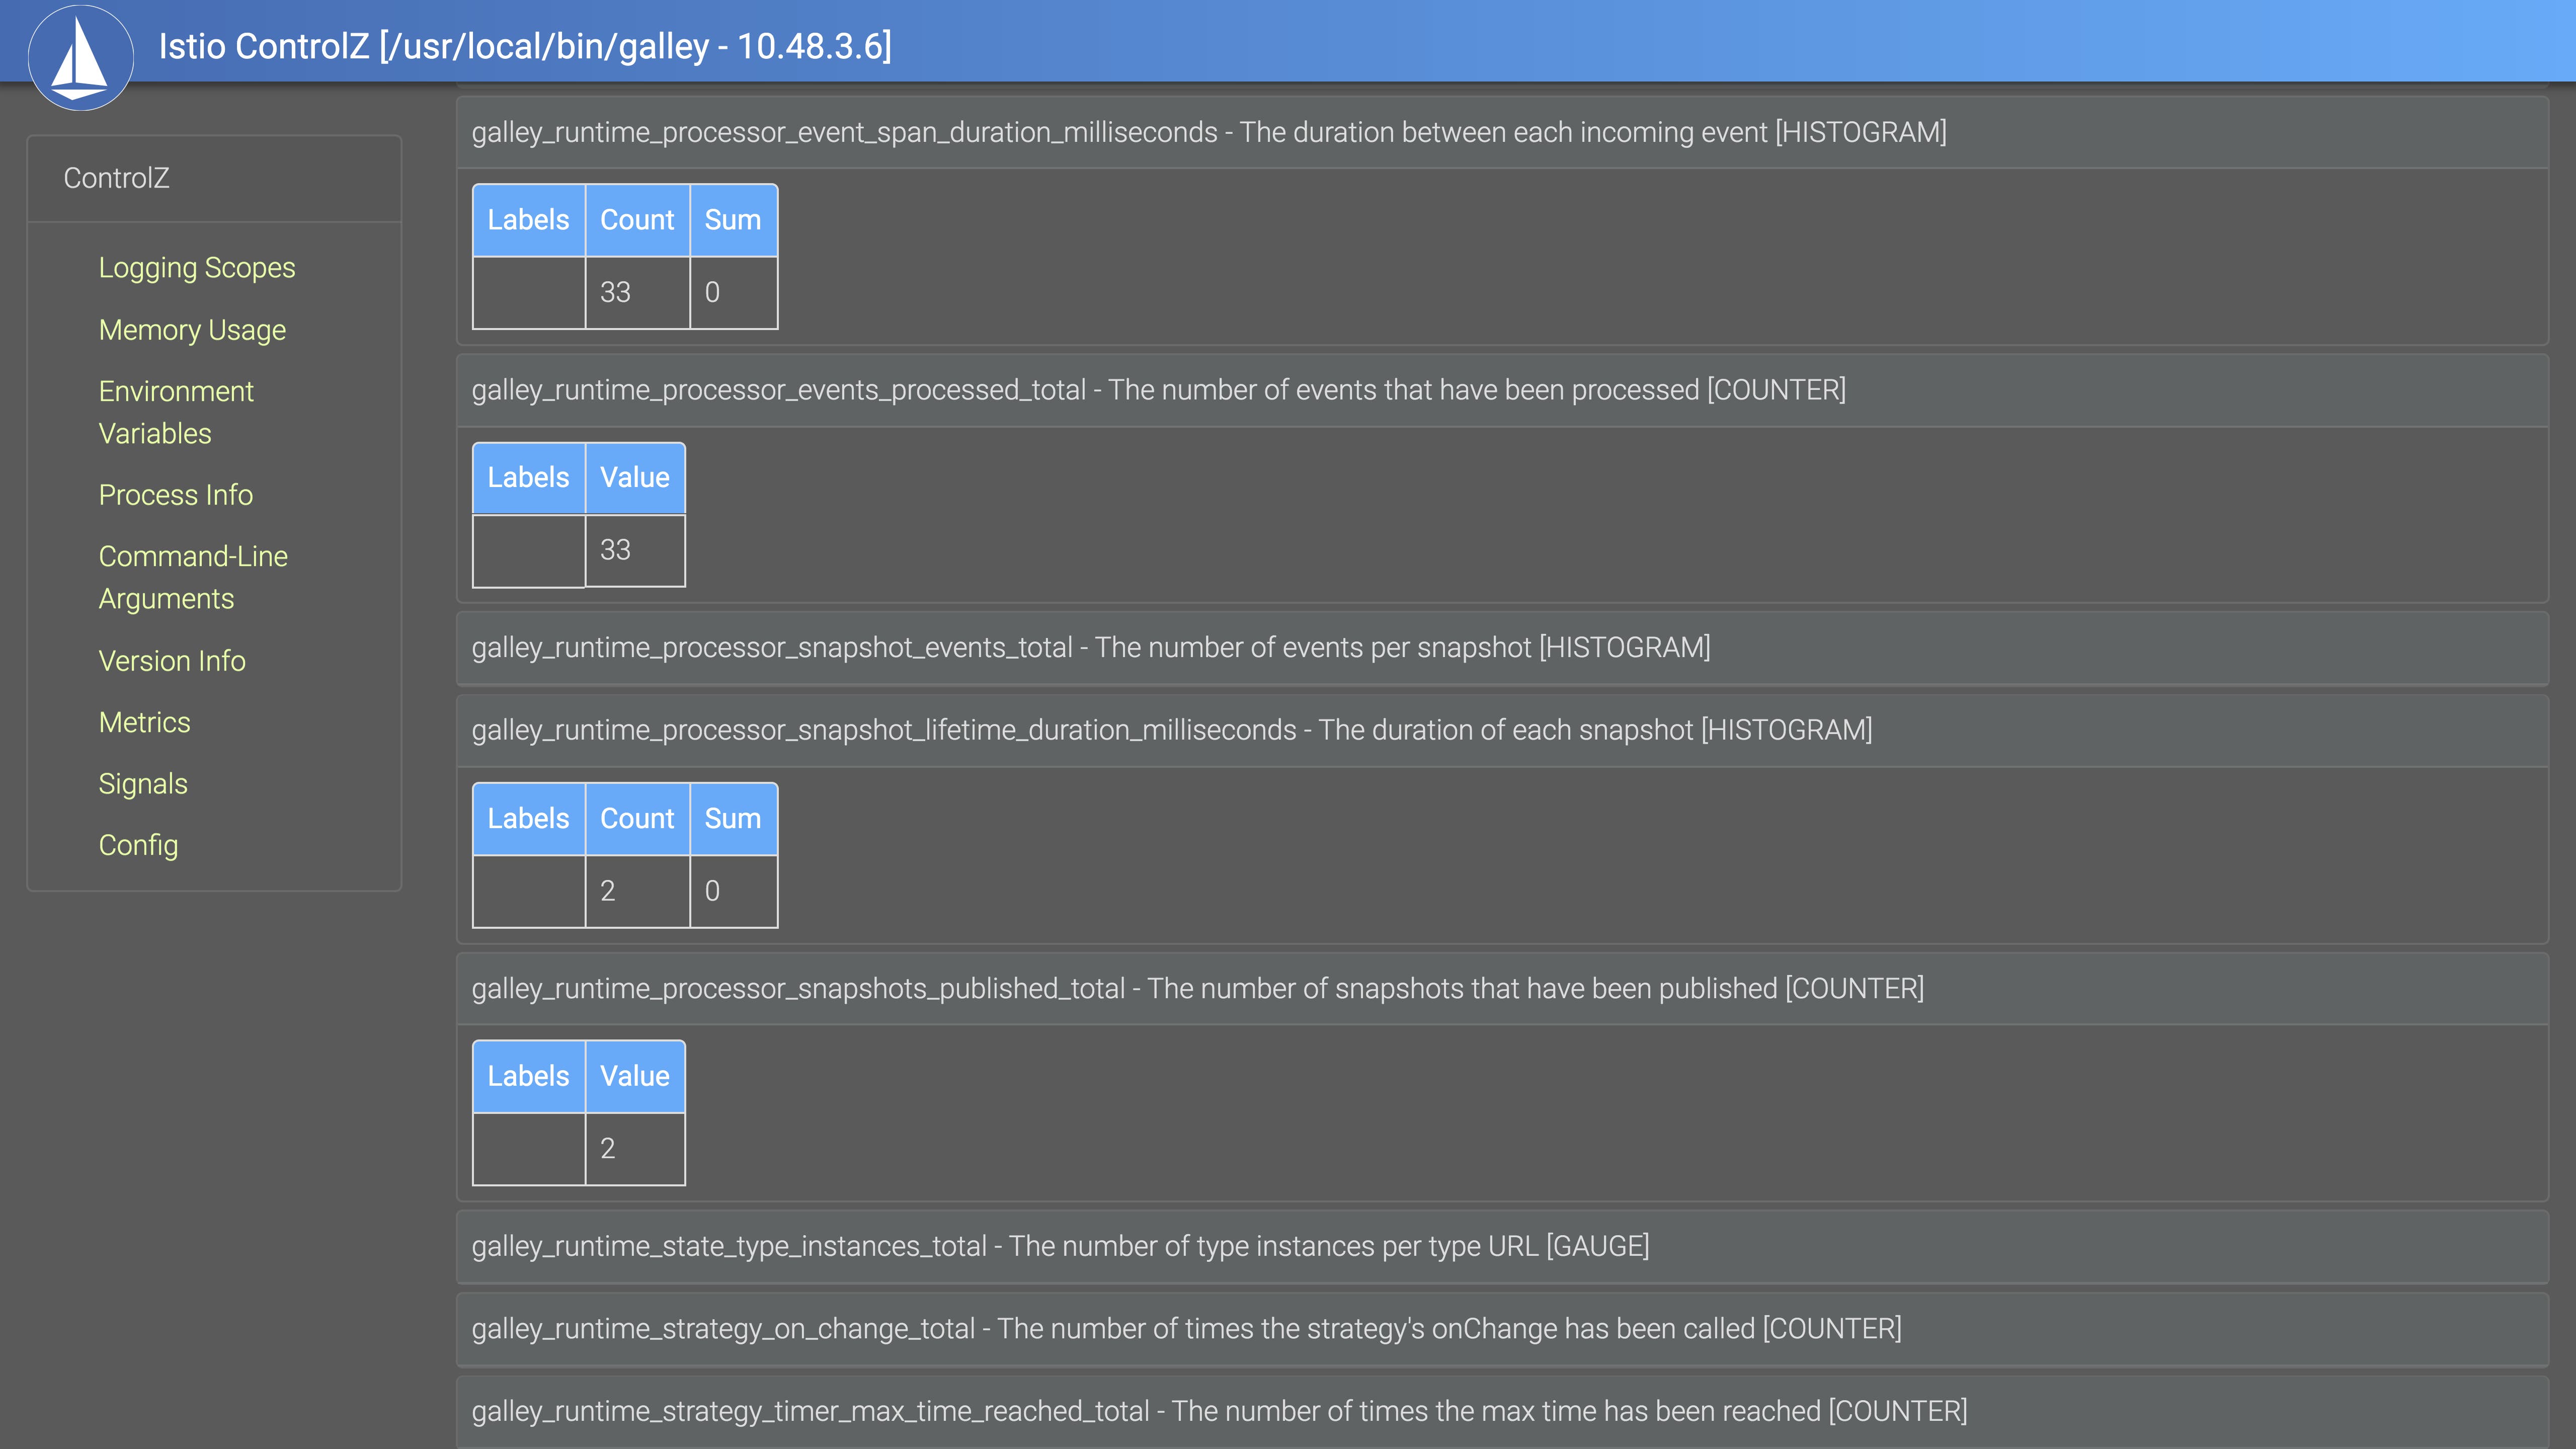Click the Istio ControlZ page title
The image size is (2576, 1449).
tap(525, 46)
